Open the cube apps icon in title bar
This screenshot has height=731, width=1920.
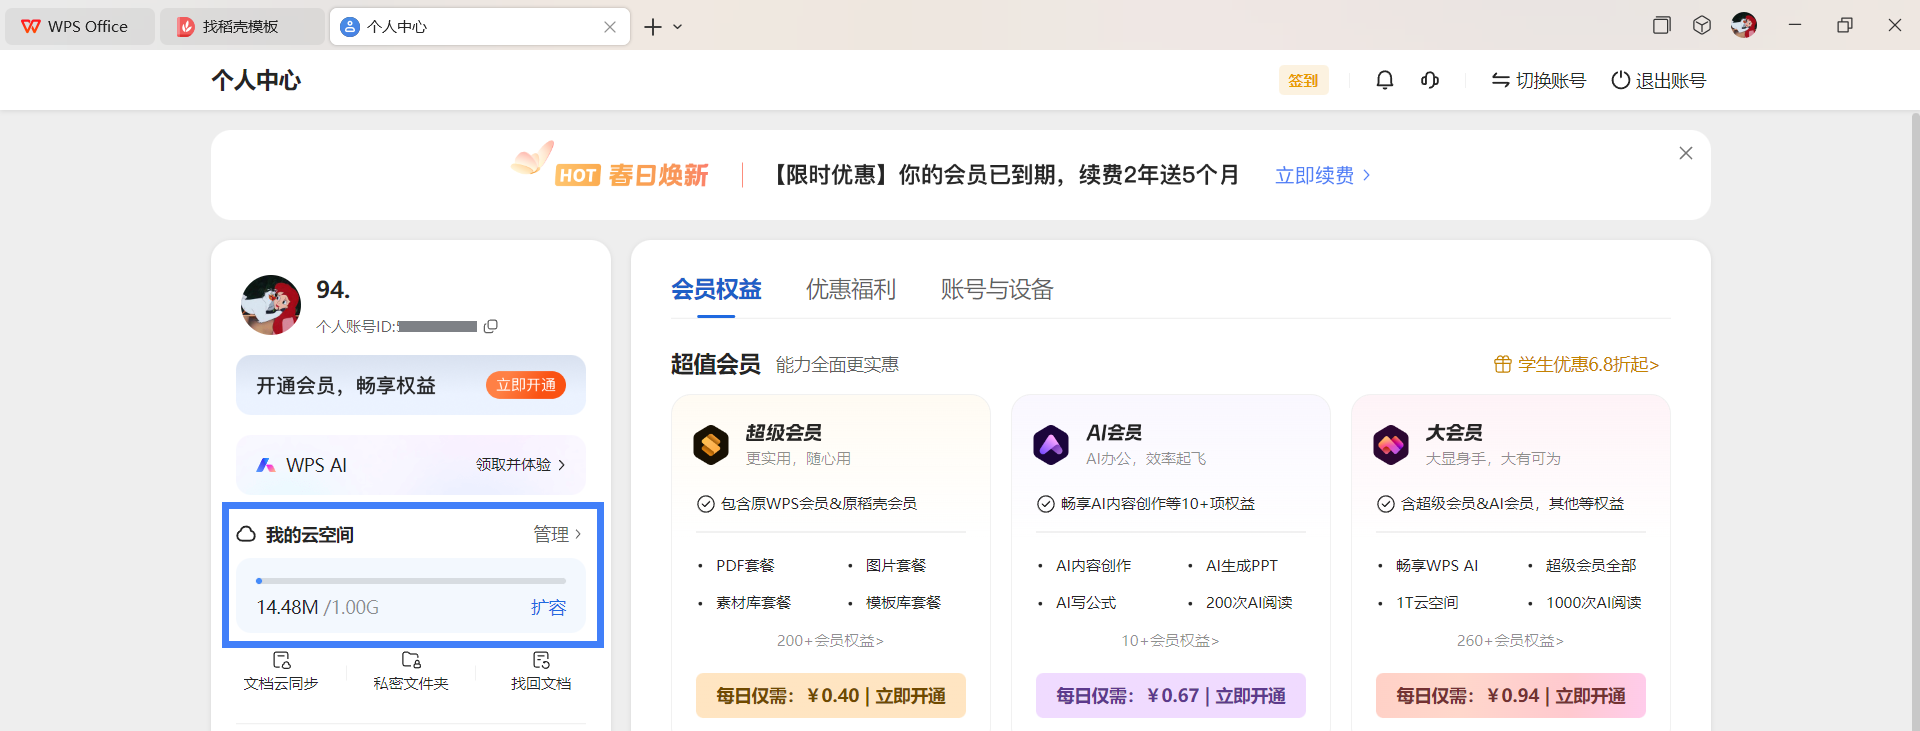click(1702, 25)
